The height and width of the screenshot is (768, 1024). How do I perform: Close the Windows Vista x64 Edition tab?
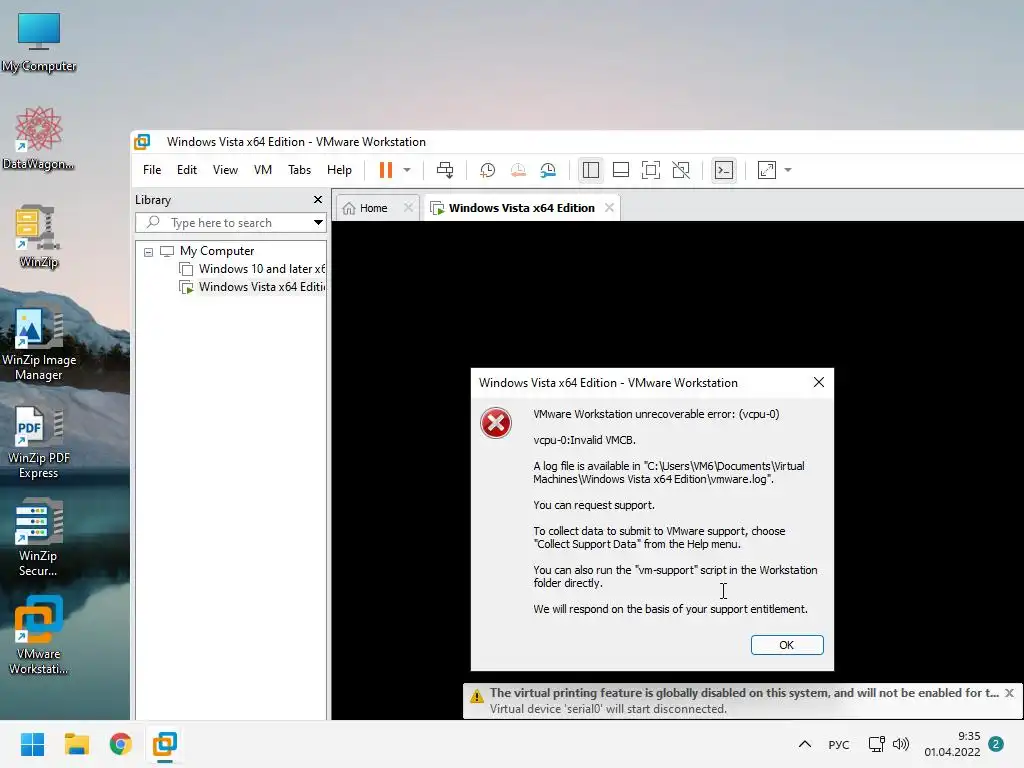pos(609,208)
